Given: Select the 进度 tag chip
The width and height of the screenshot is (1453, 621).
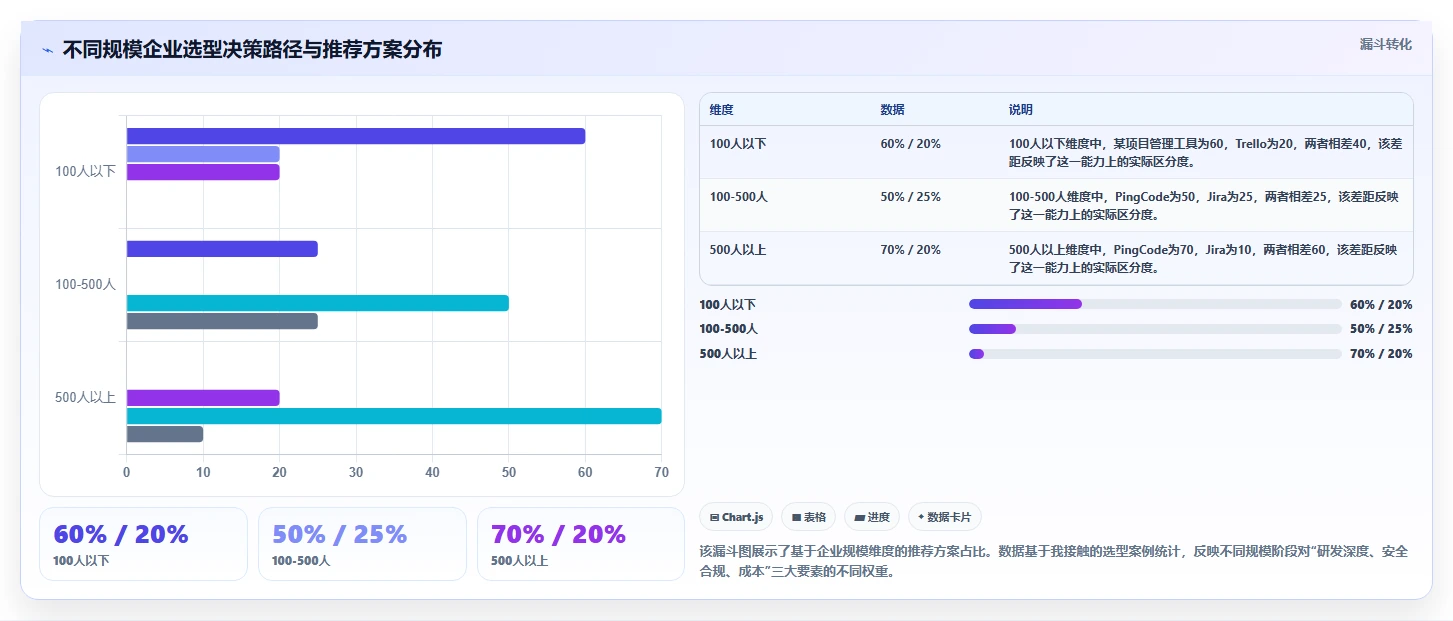Looking at the screenshot, I should tap(872, 517).
